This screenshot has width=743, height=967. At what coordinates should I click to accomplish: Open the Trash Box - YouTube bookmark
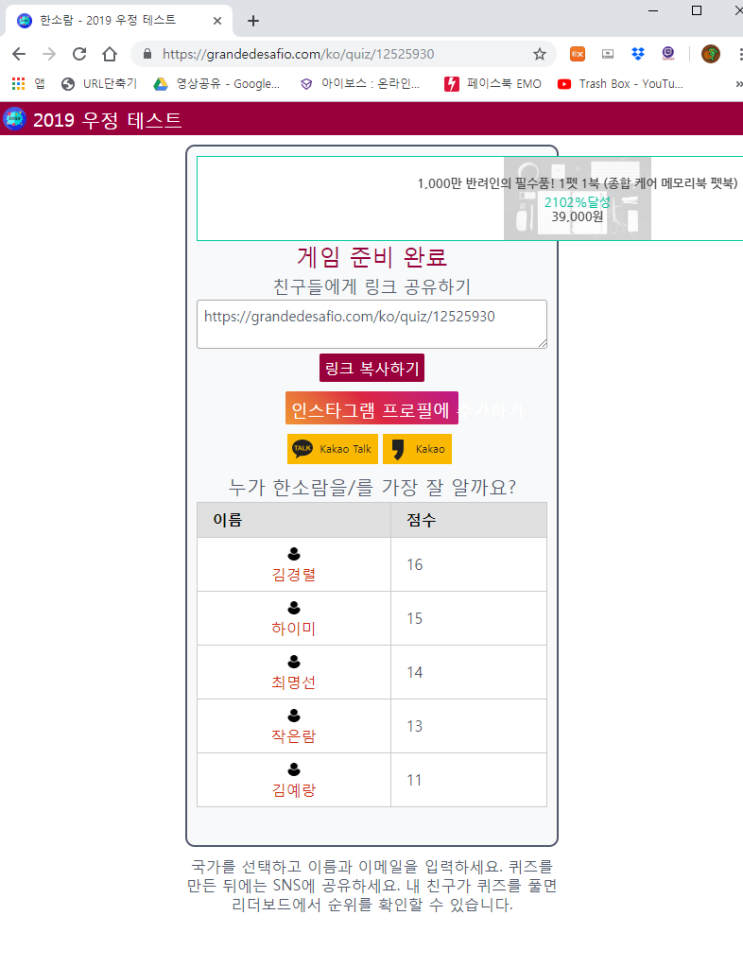click(620, 84)
